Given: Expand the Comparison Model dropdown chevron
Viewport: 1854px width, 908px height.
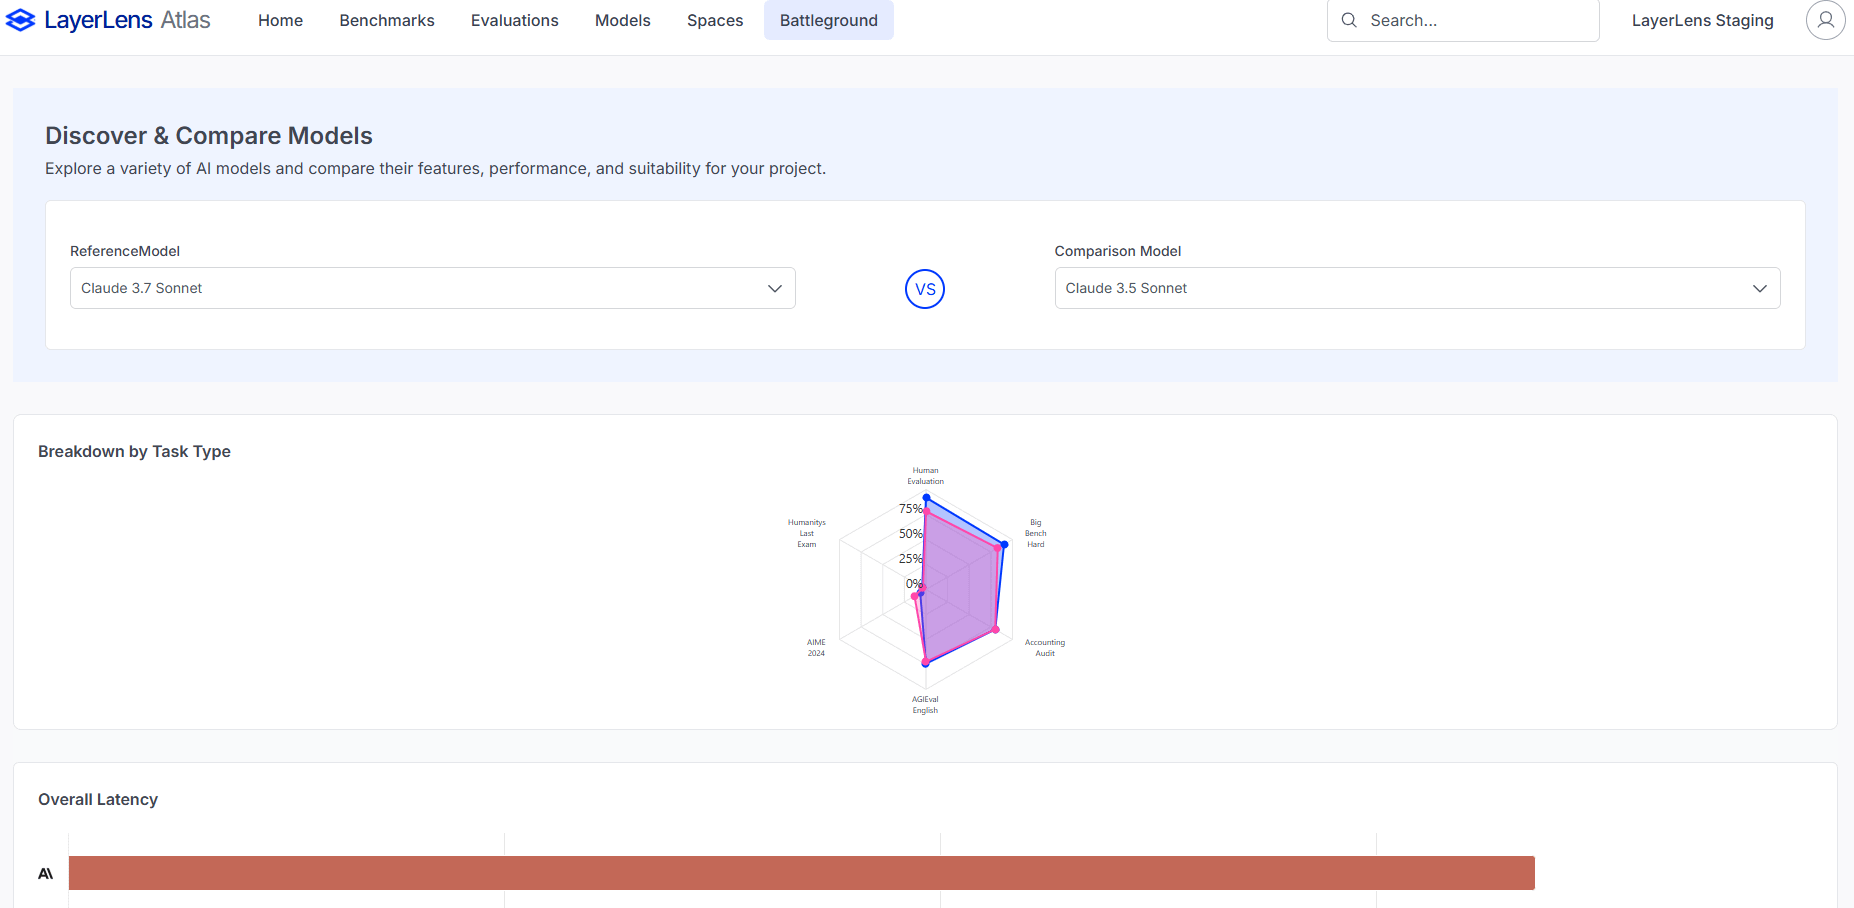Looking at the screenshot, I should (x=1759, y=288).
